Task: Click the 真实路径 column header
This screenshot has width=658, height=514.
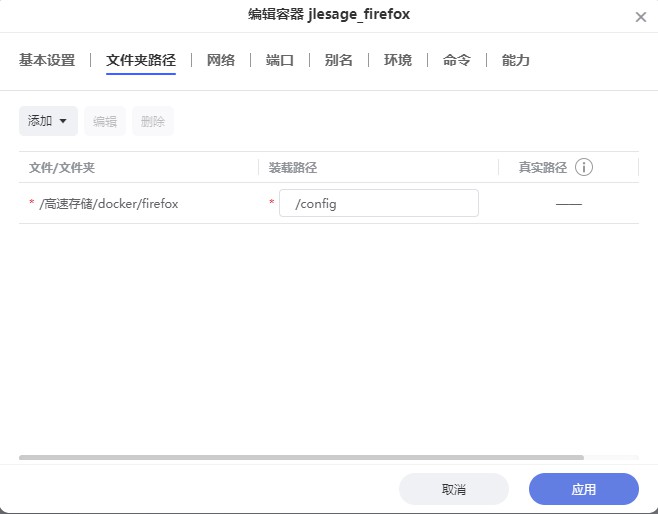Action: pos(543,167)
